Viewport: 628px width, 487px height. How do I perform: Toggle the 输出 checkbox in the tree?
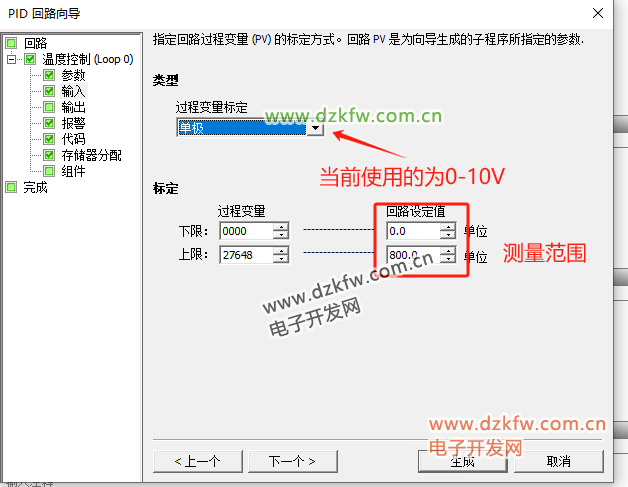(49, 107)
